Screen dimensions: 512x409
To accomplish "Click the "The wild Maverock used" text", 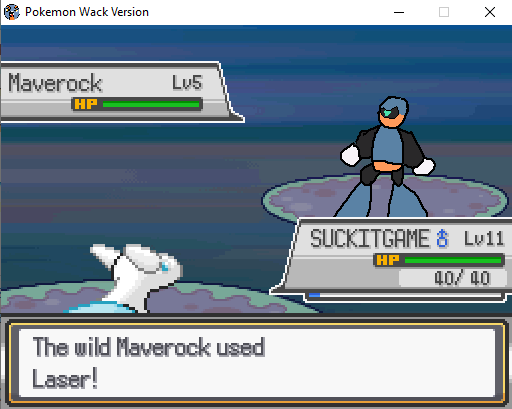I will [x=149, y=347].
